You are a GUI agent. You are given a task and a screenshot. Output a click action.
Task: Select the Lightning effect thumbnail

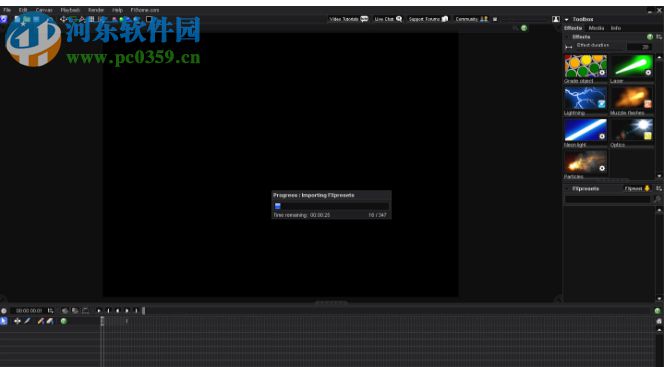tap(586, 98)
